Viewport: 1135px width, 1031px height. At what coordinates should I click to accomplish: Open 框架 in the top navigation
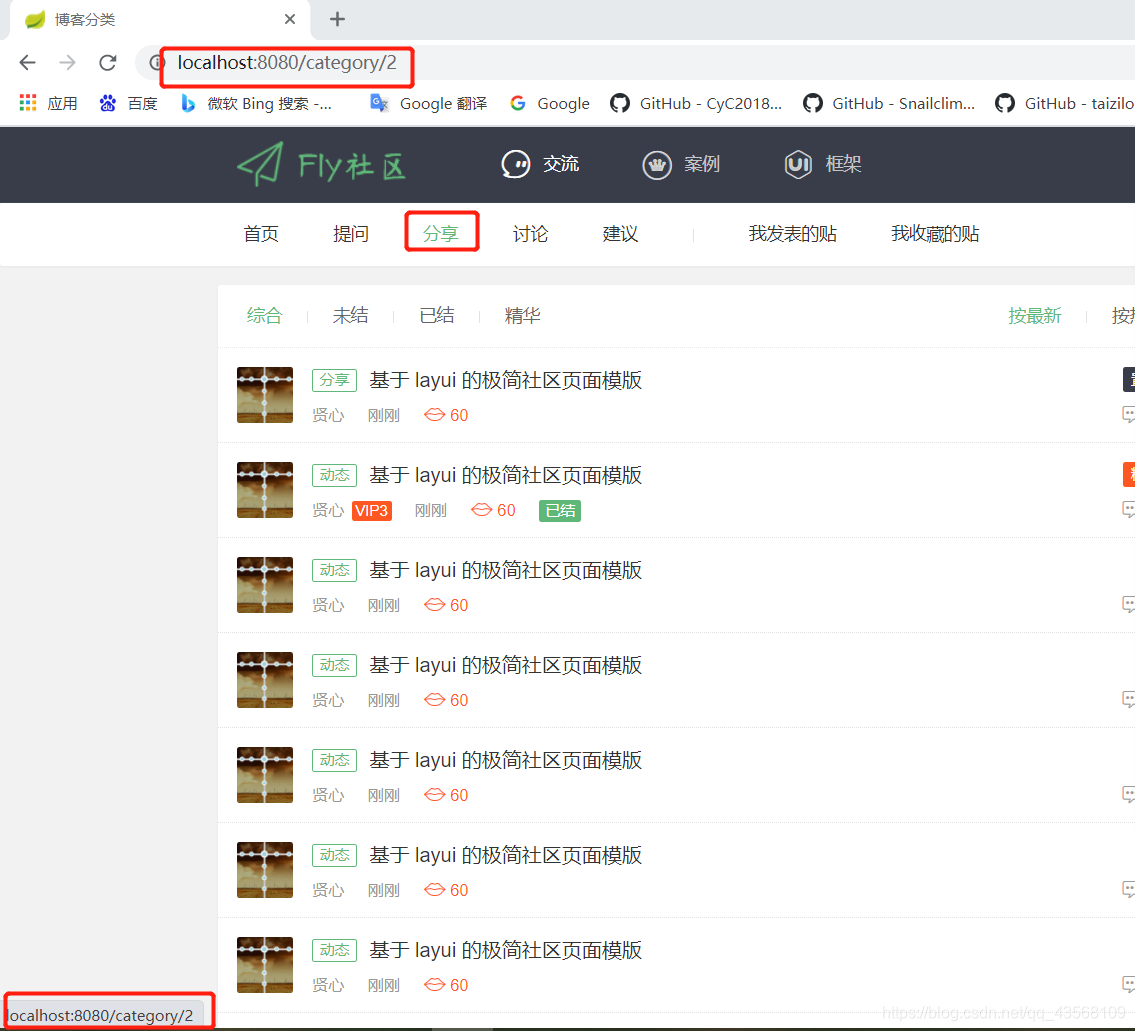point(823,164)
